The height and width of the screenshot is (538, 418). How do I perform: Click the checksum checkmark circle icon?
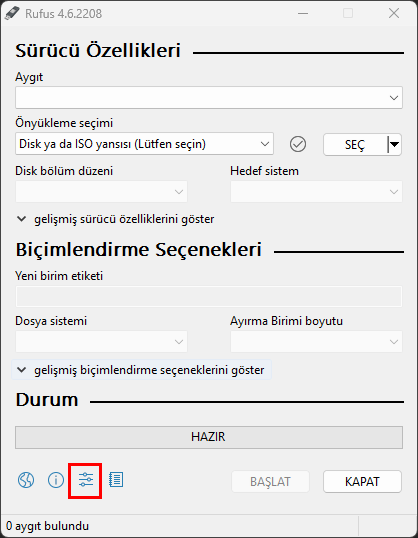click(298, 144)
